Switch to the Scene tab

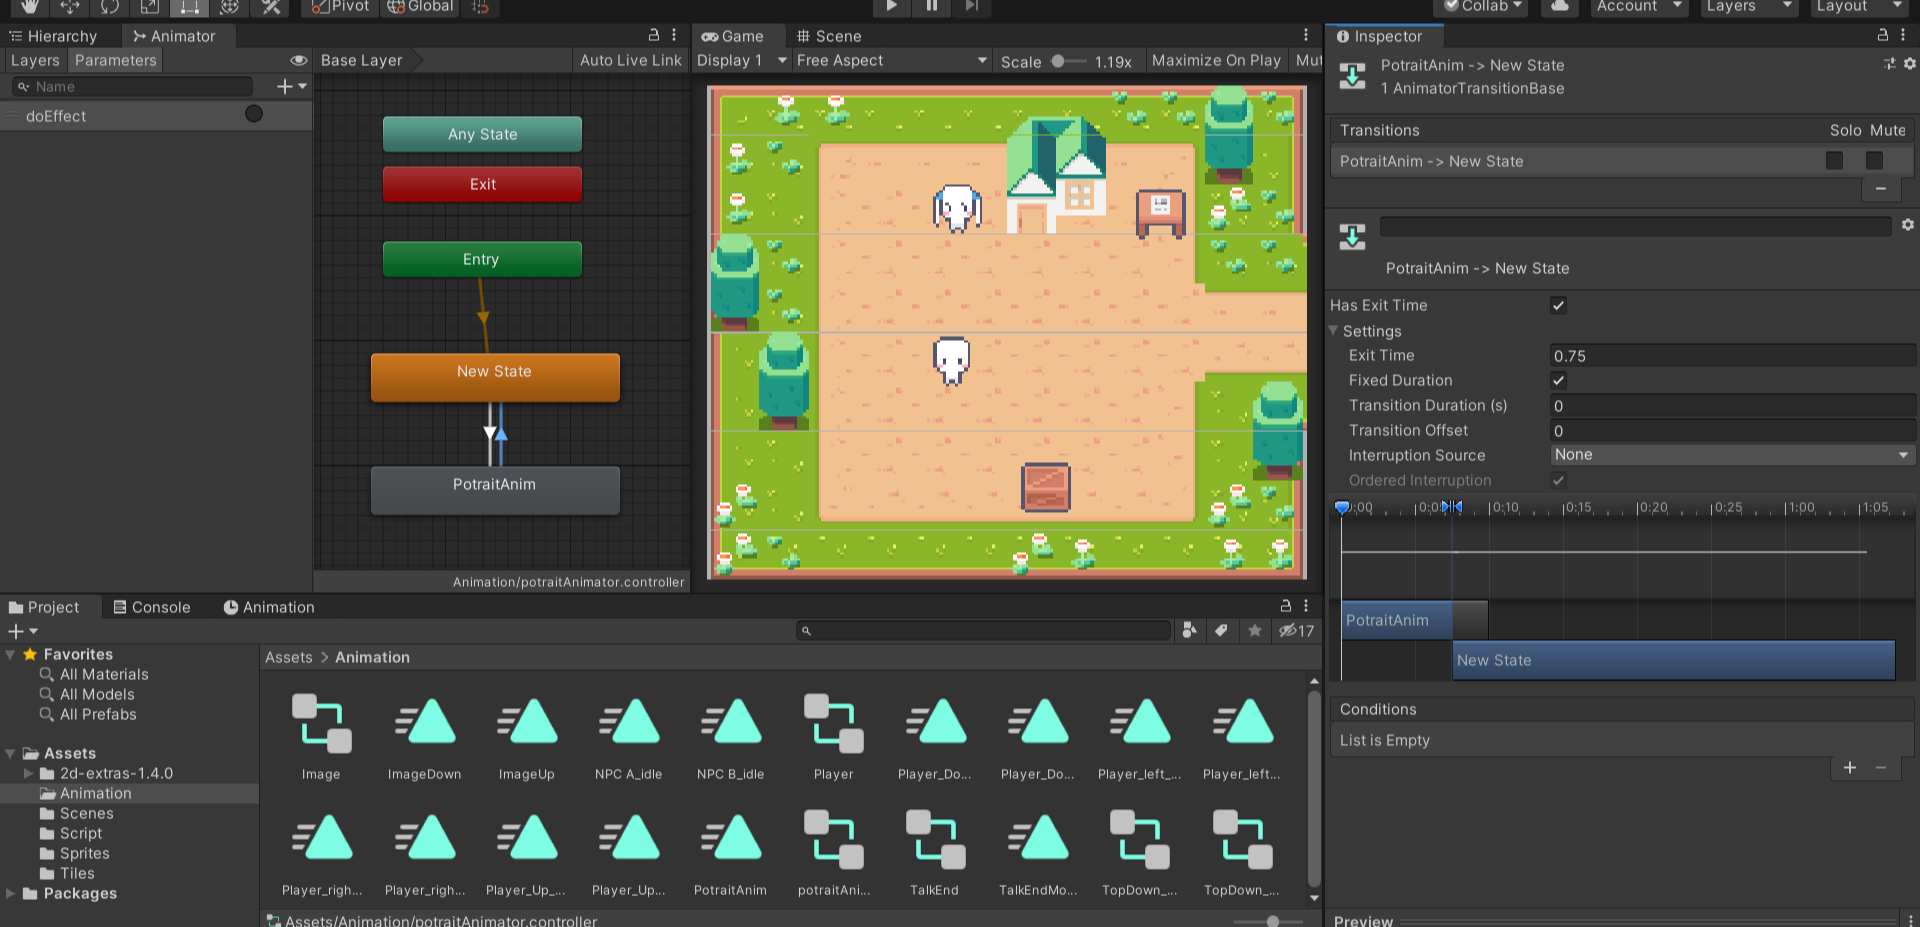coord(829,36)
